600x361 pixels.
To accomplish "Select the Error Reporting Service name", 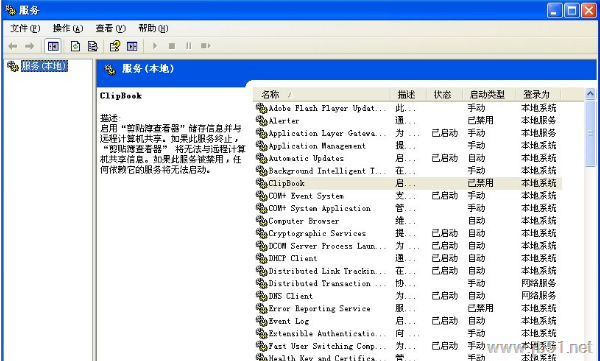I will point(320,309).
